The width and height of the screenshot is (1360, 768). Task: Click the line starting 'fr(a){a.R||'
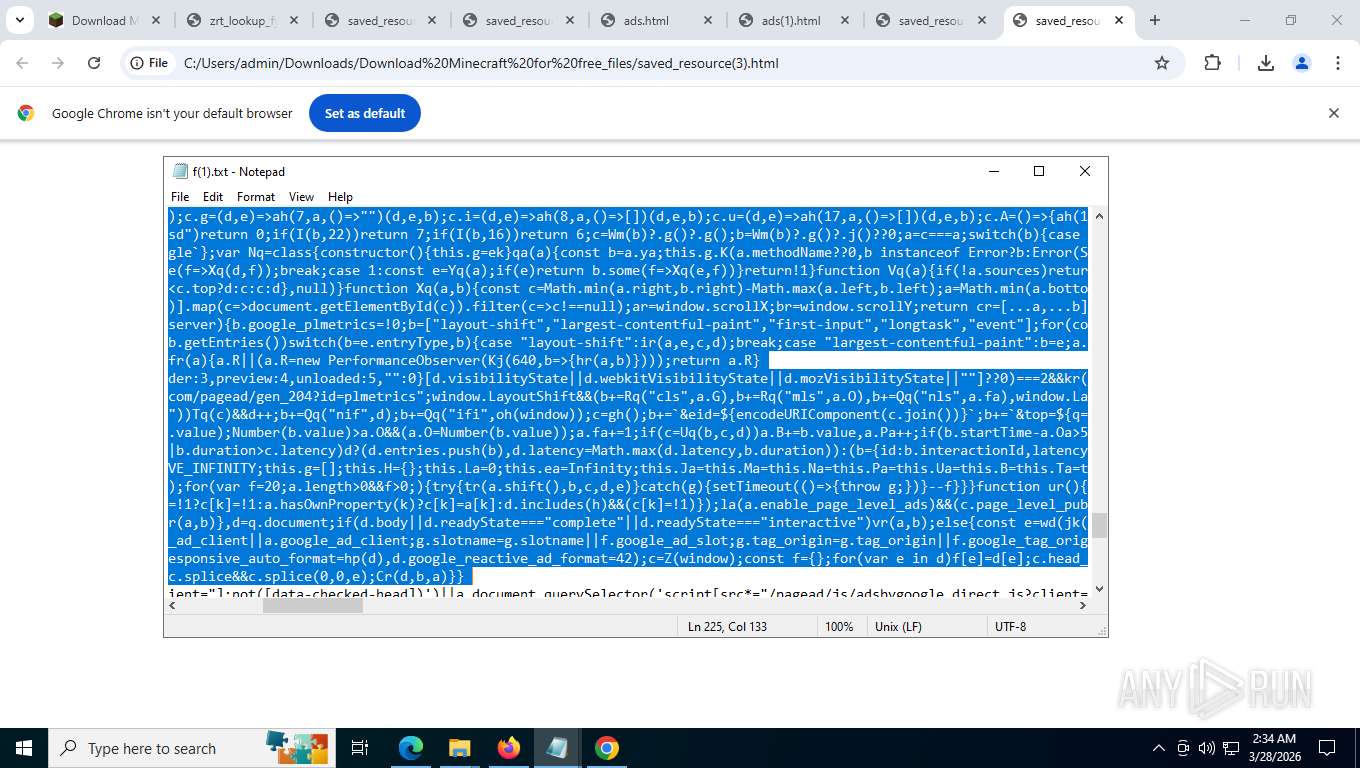[x=464, y=360]
